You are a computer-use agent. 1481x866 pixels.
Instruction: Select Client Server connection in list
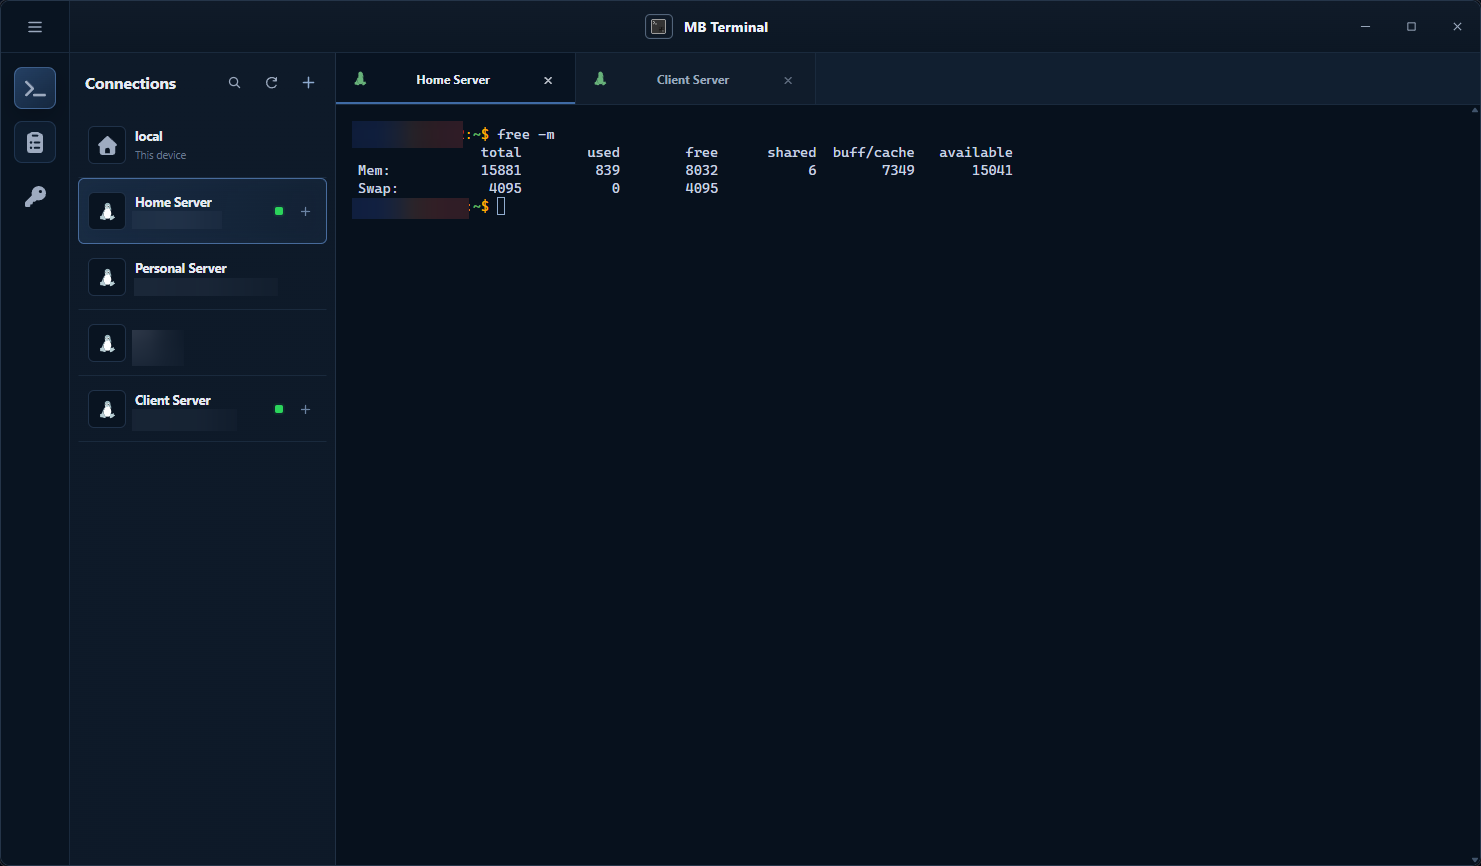(x=202, y=409)
